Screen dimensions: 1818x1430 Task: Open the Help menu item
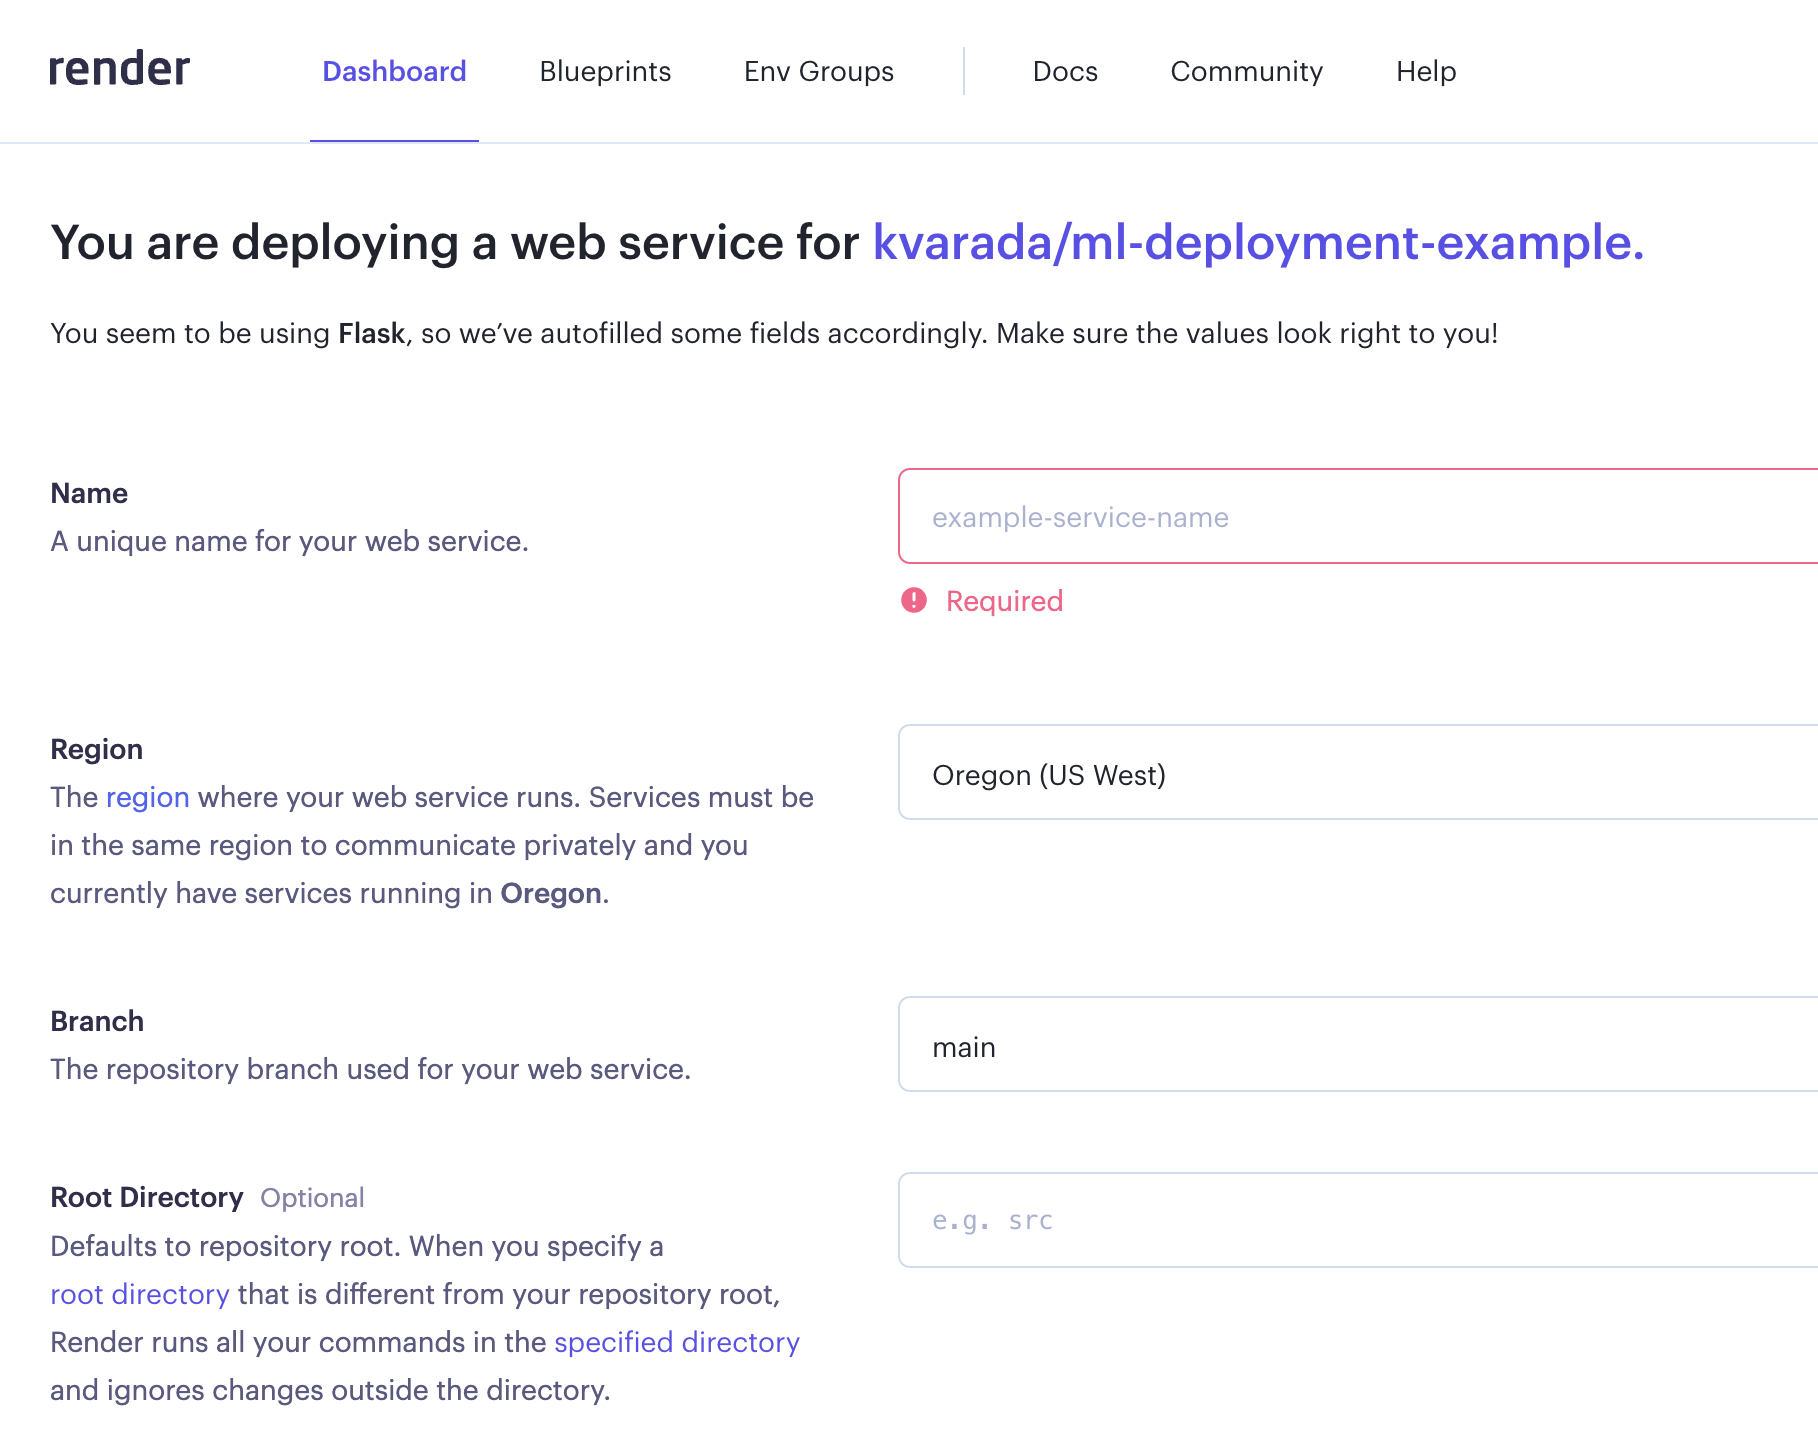click(x=1425, y=72)
